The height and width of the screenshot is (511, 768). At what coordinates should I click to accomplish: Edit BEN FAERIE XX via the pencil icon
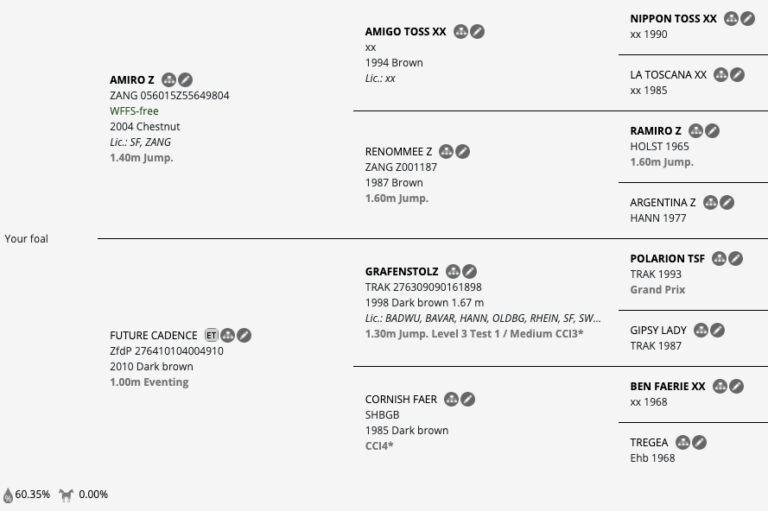(737, 386)
